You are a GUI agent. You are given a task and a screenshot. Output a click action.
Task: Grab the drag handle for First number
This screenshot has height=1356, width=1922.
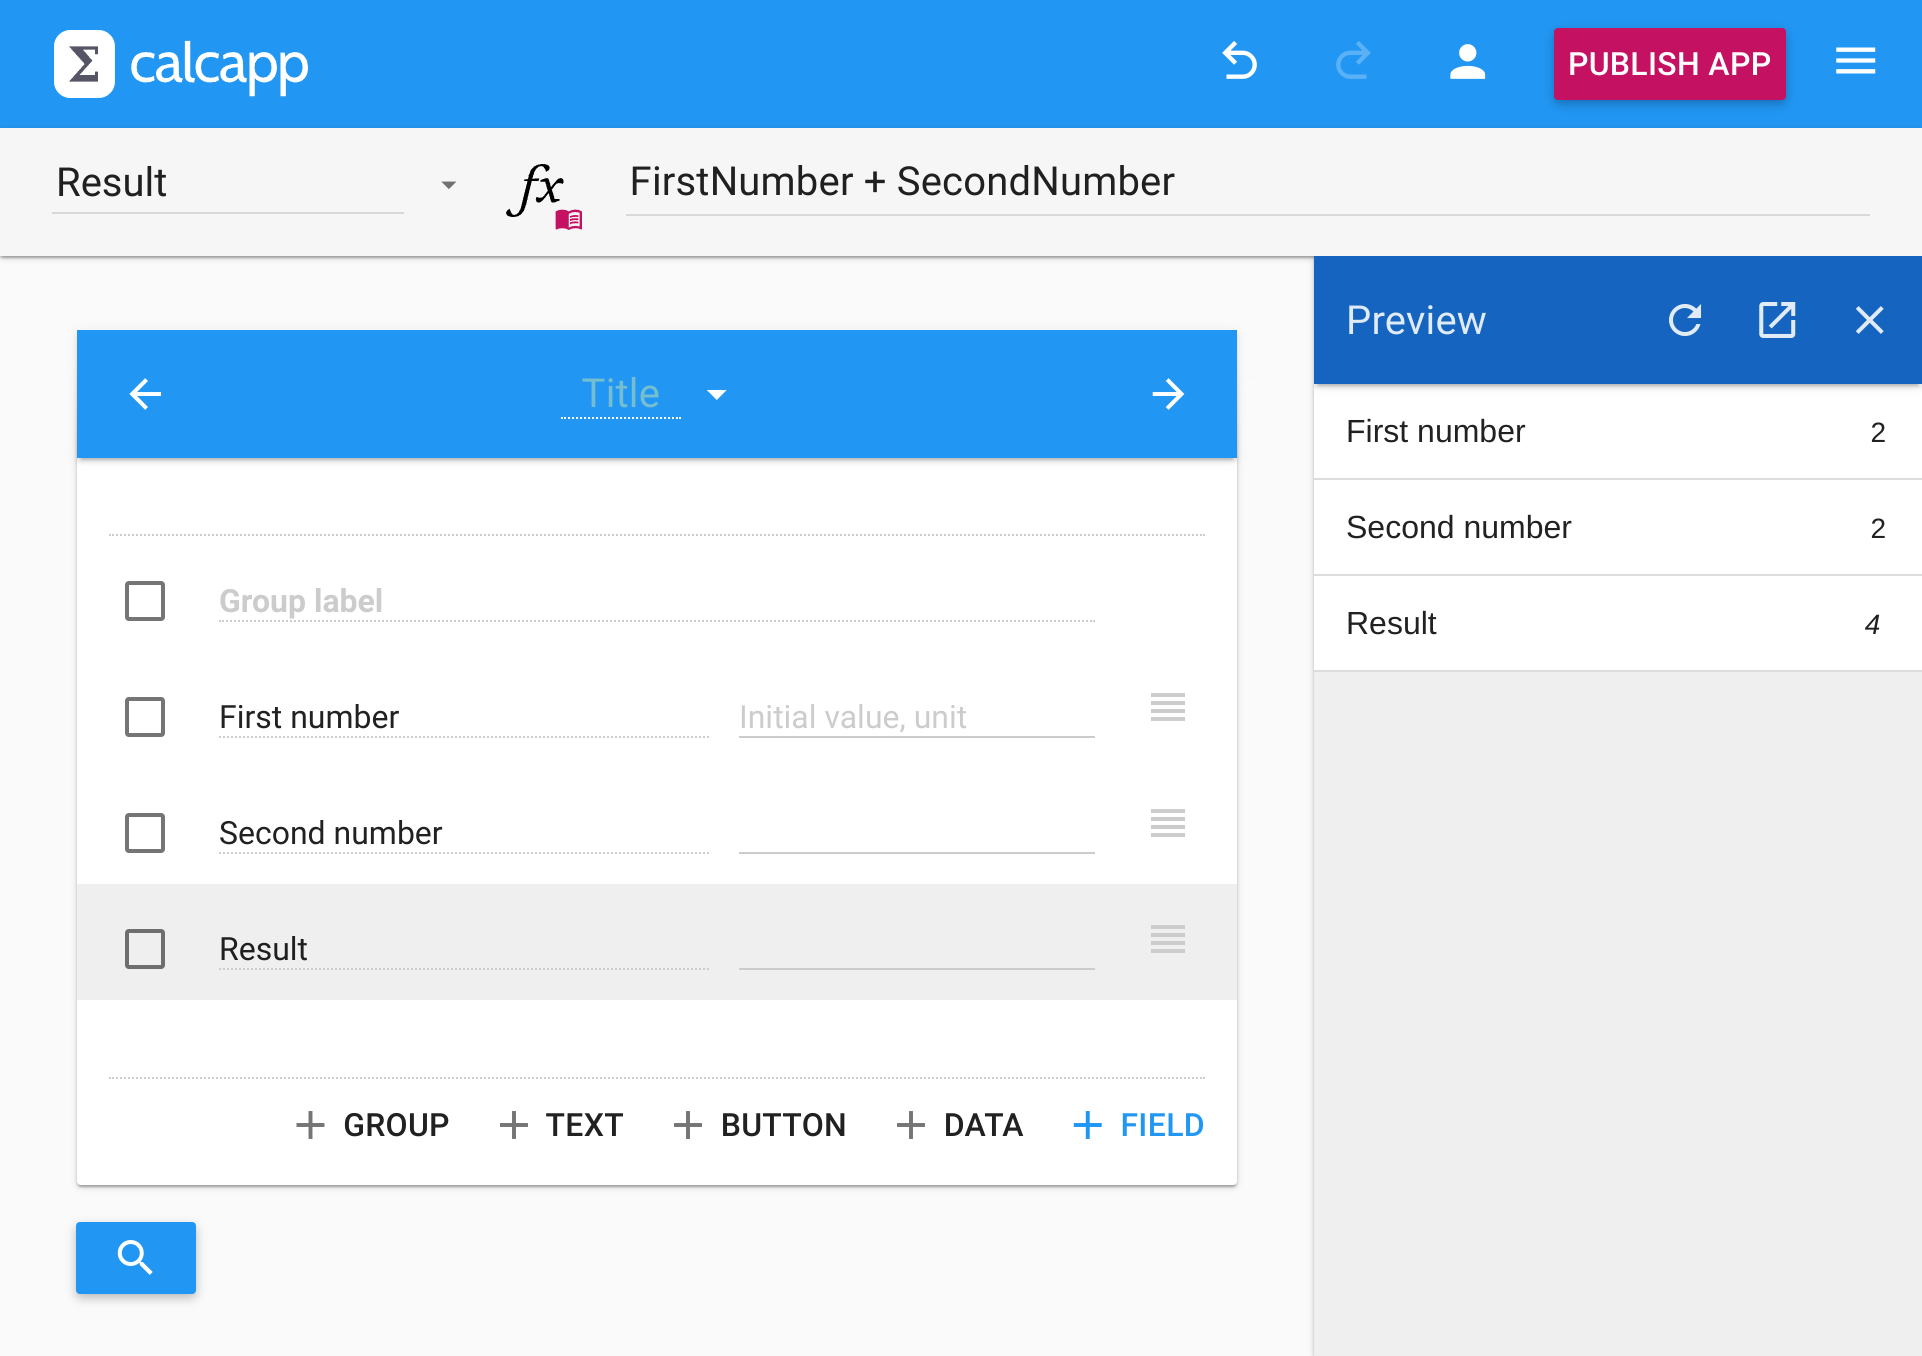(1167, 707)
